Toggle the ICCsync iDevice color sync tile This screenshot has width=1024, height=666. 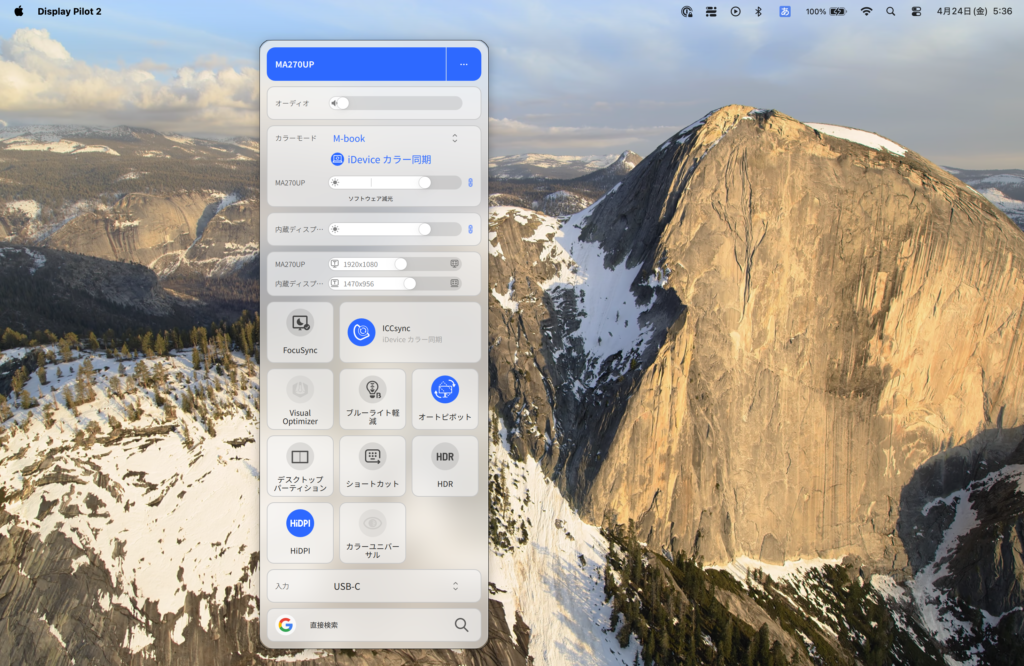(410, 332)
